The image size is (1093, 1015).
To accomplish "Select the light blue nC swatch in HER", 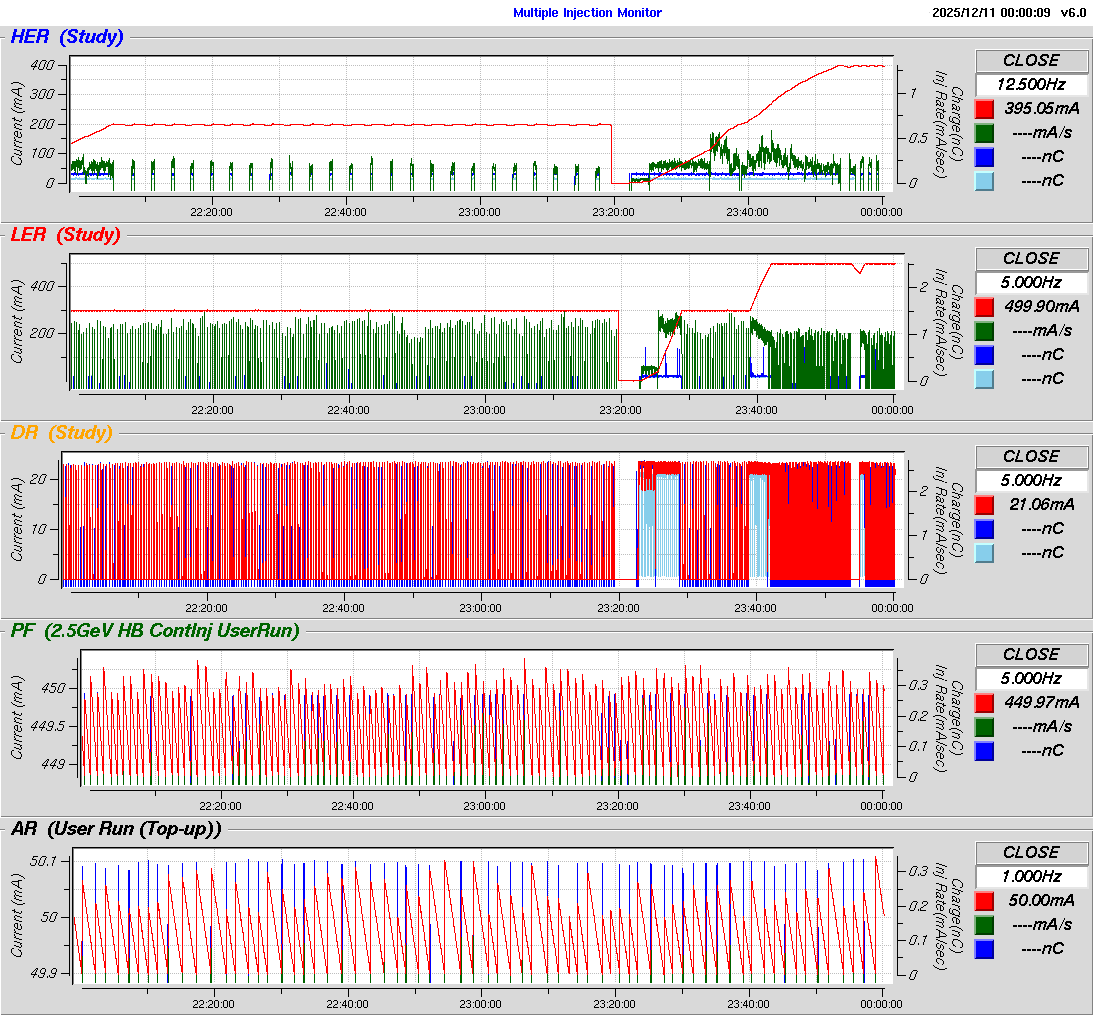I will [984, 181].
